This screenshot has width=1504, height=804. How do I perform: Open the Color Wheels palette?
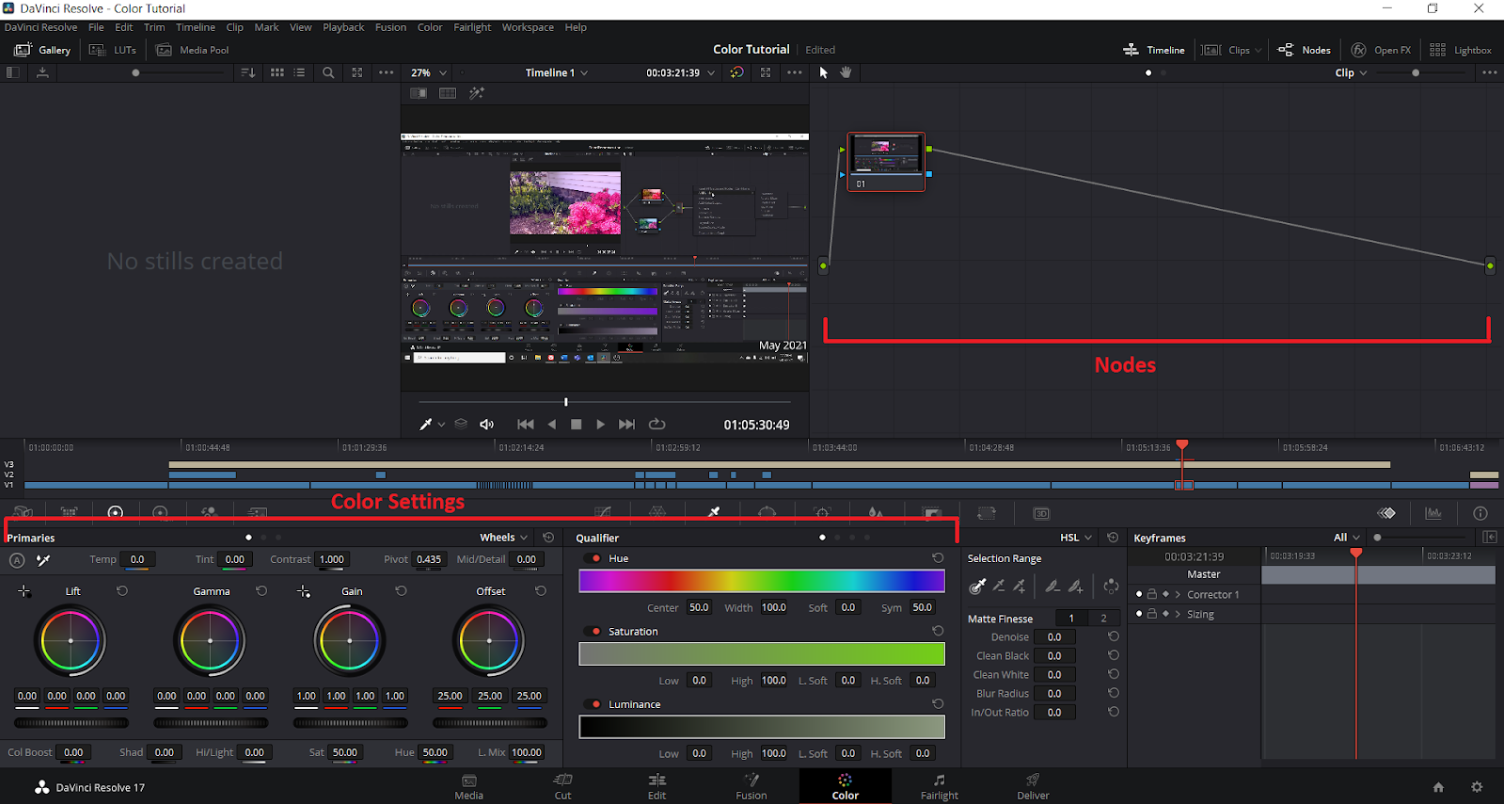(x=115, y=512)
